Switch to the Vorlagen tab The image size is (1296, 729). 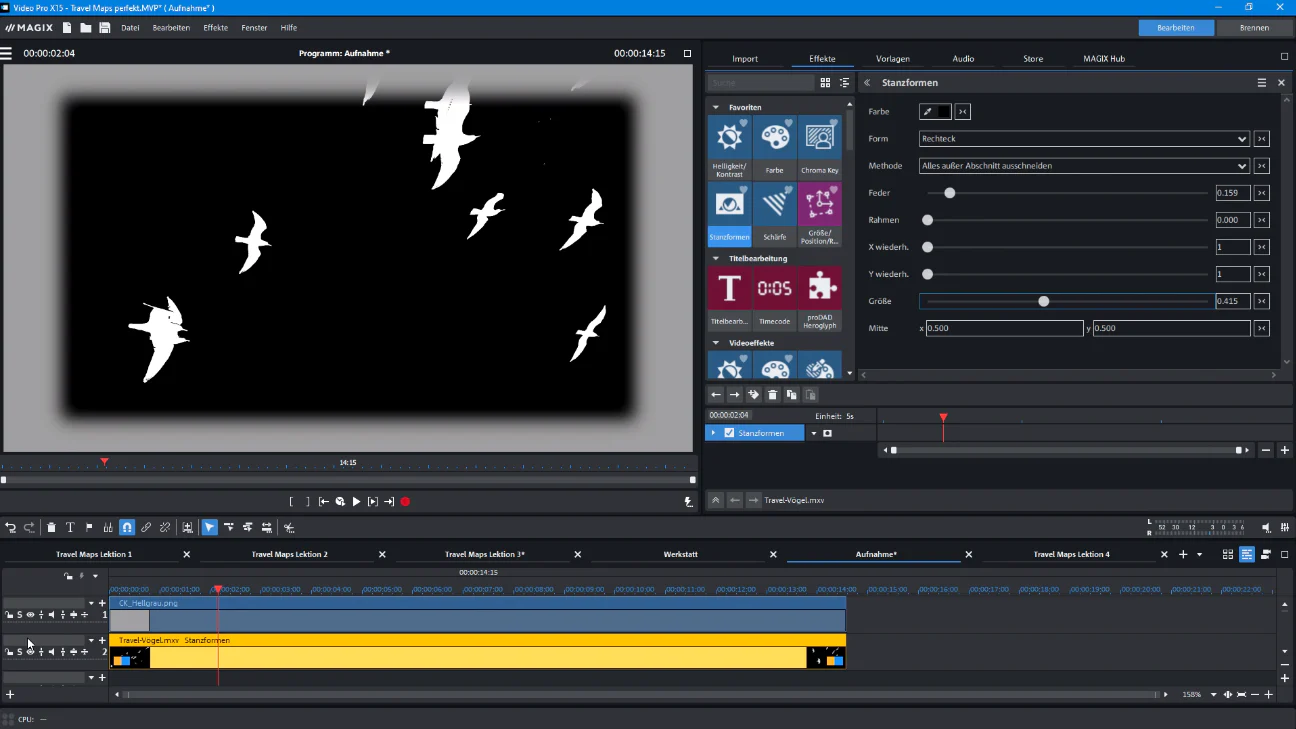coord(893,59)
